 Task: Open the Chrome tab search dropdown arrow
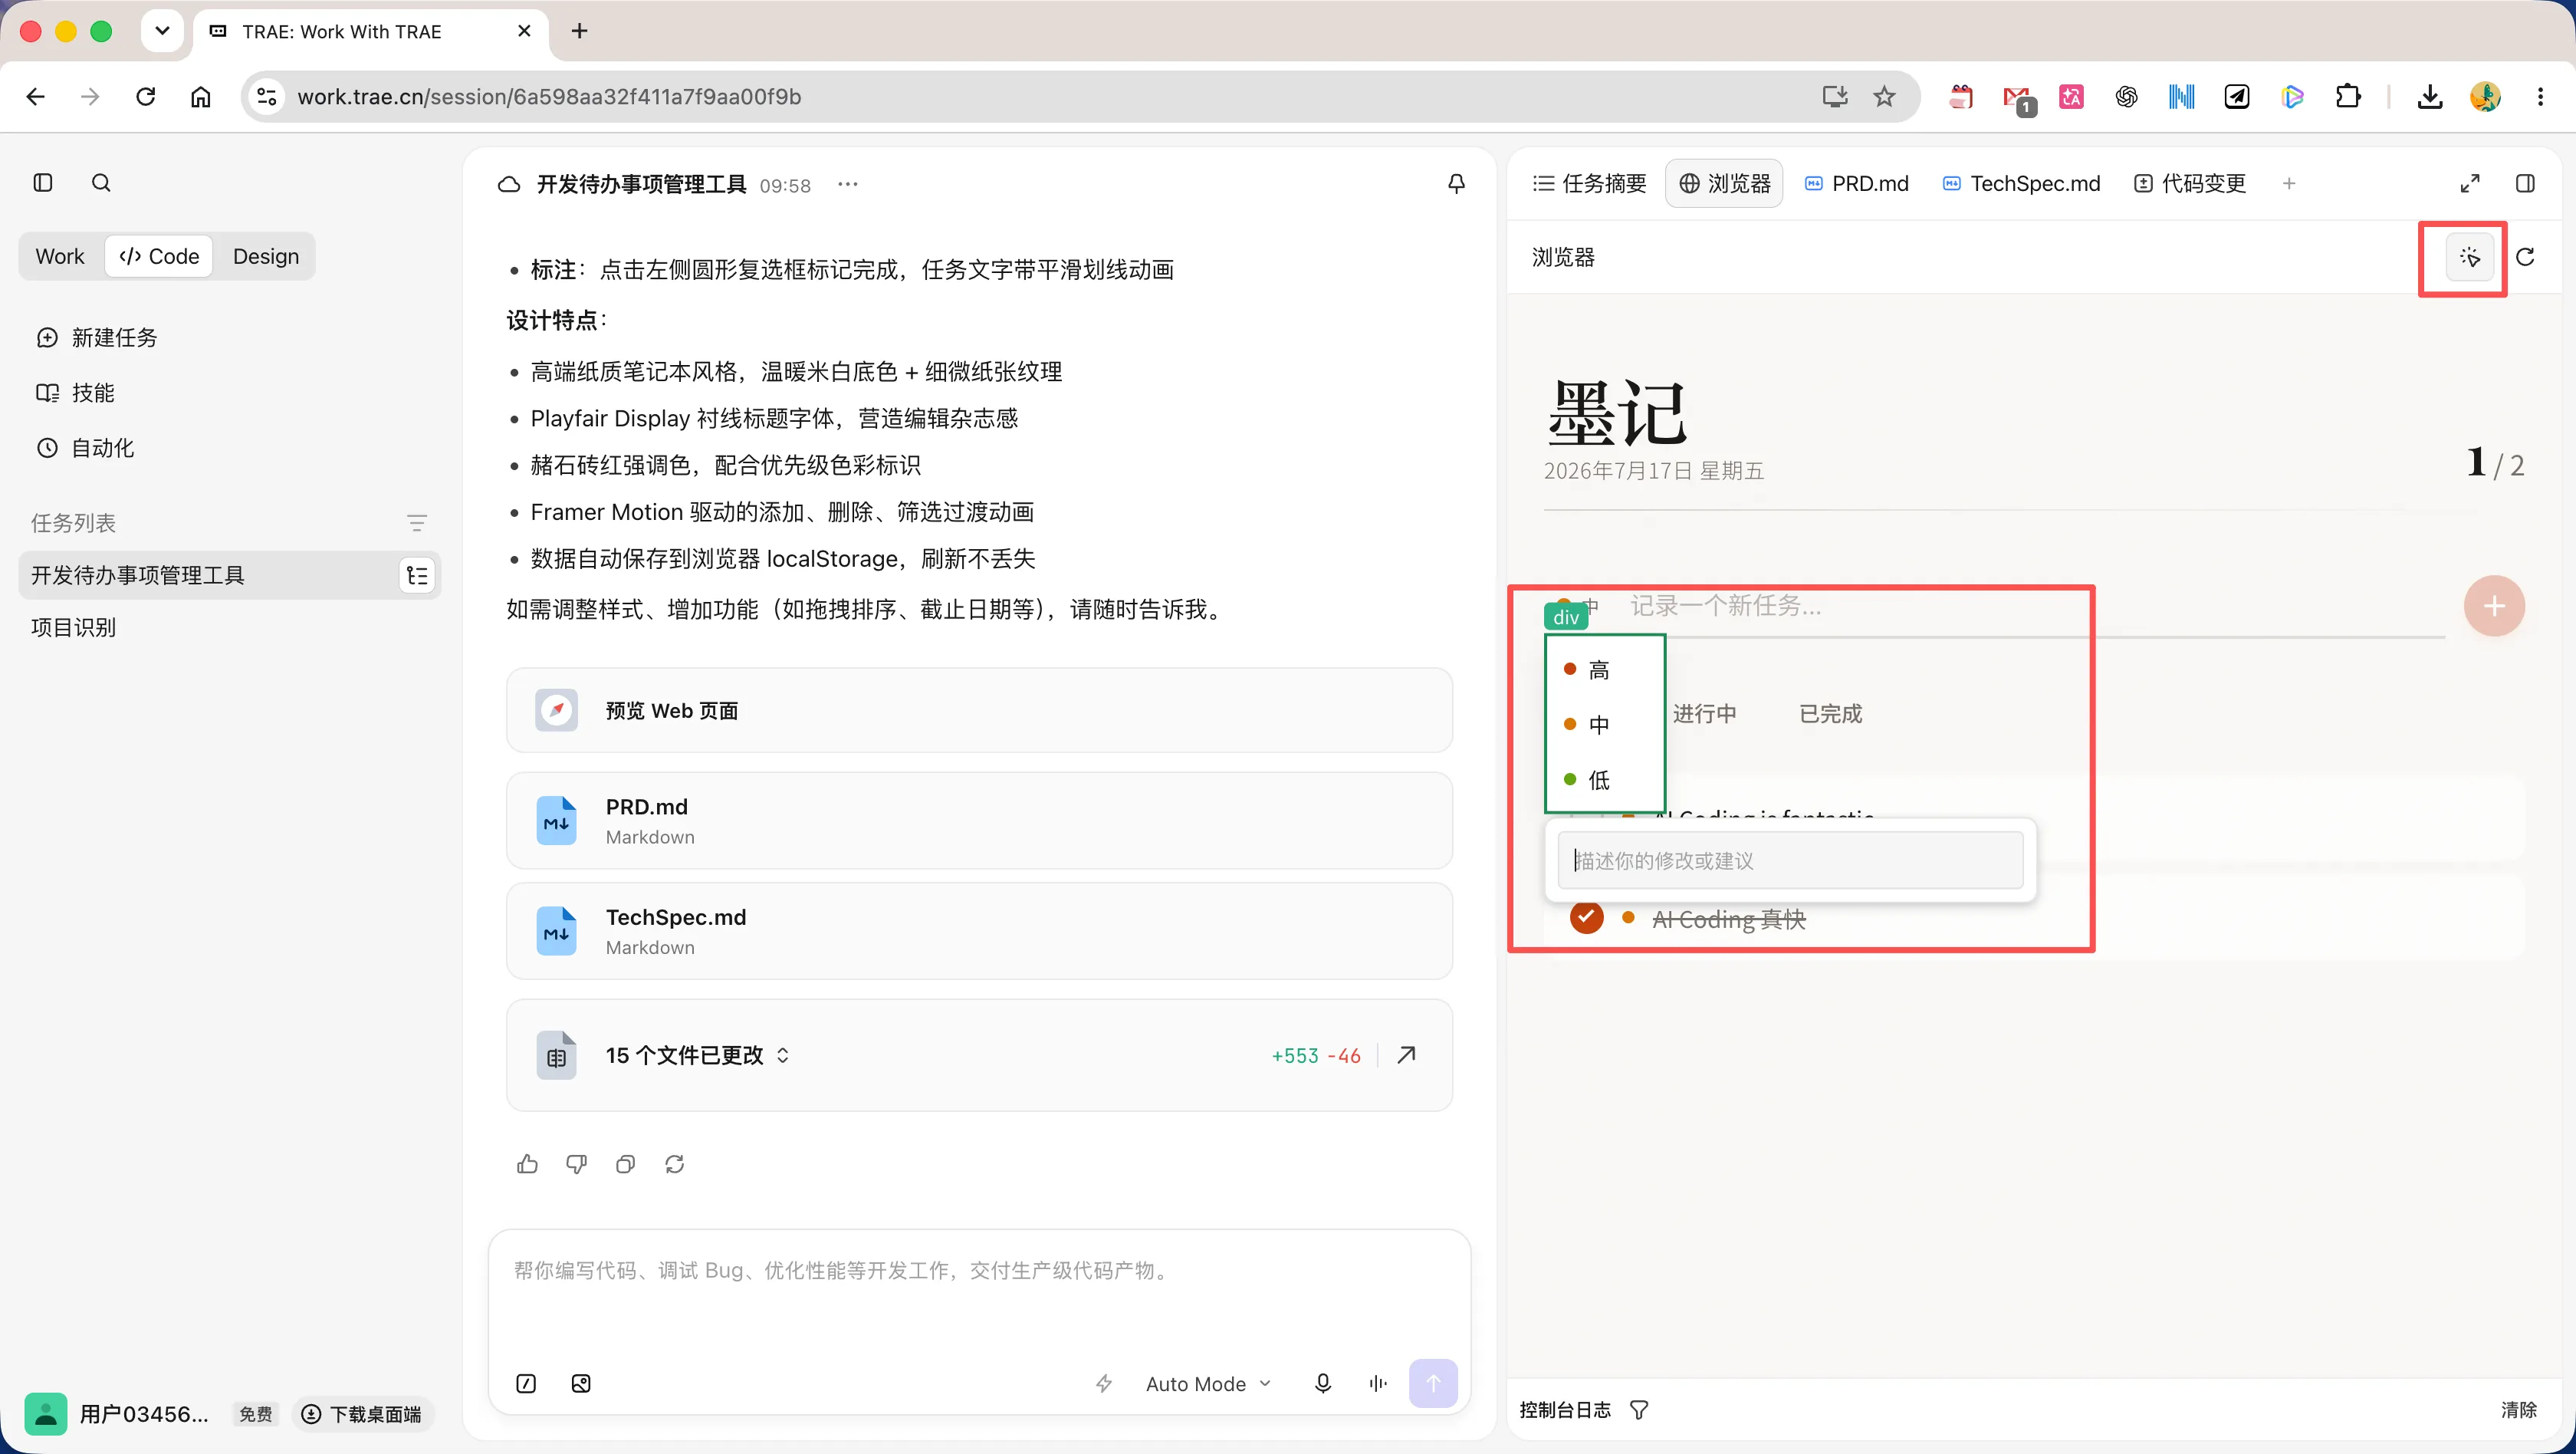(x=162, y=31)
